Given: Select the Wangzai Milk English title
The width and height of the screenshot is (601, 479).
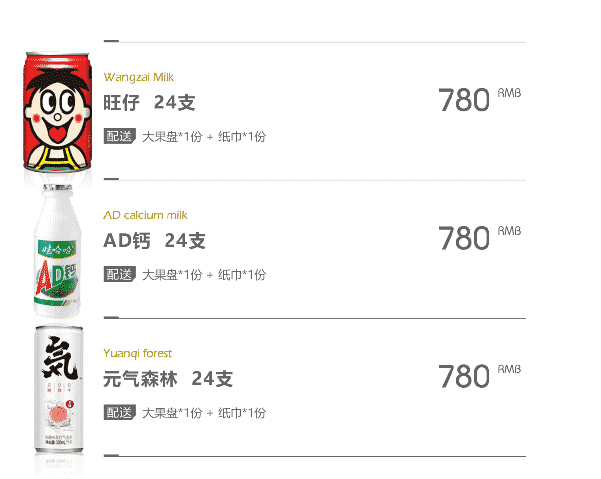Looking at the screenshot, I should (138, 77).
